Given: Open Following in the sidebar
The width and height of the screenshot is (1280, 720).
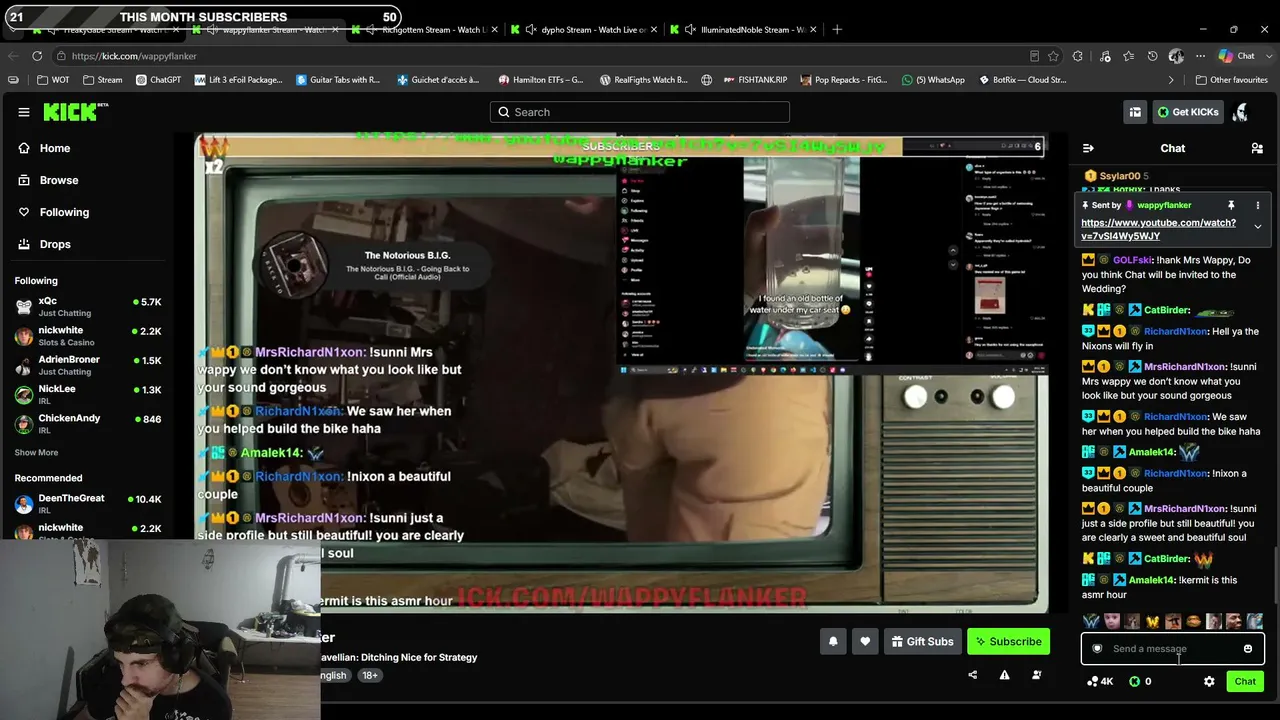Looking at the screenshot, I should (x=64, y=212).
